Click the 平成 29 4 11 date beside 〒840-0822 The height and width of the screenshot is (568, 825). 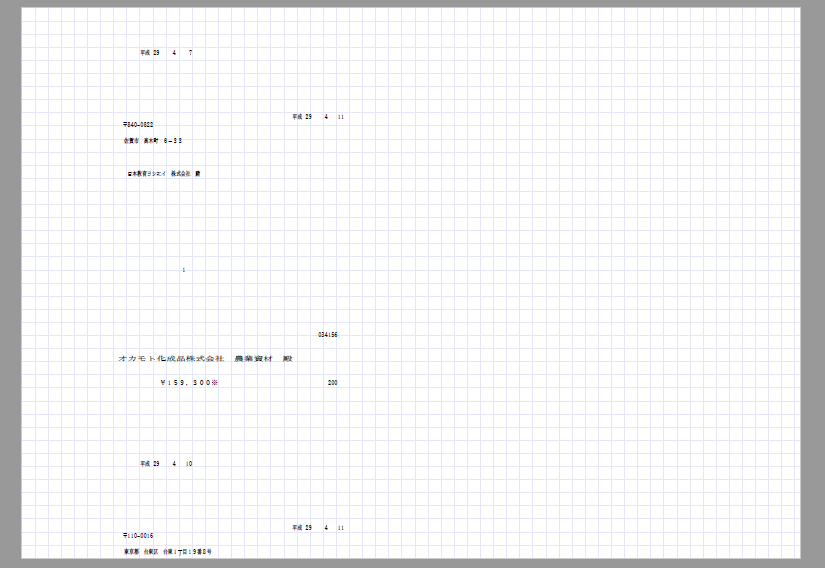(318, 117)
